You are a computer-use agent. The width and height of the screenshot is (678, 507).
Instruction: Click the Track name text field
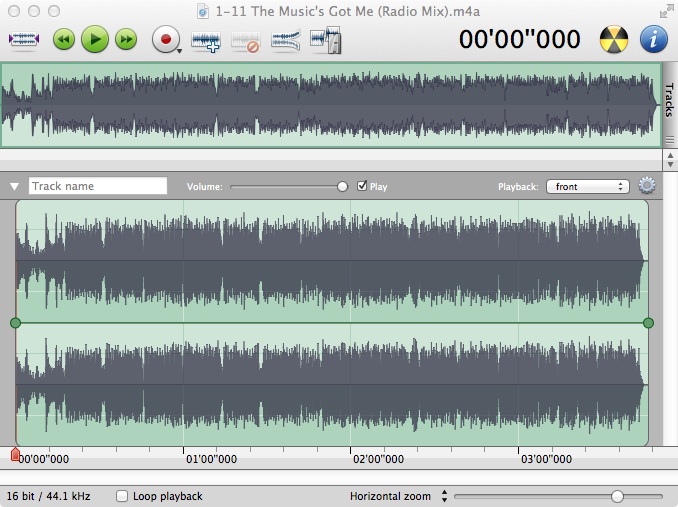tap(98, 186)
